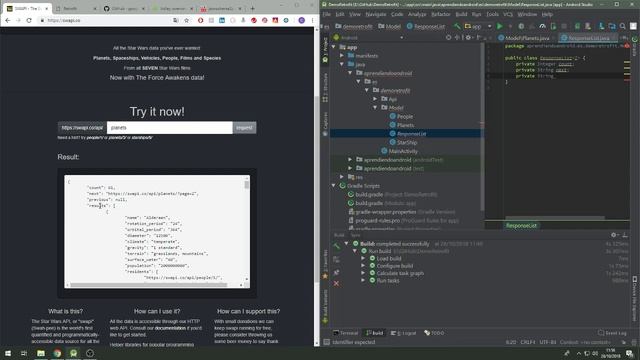Click the red X close icon in build panel
Viewport: 640px width, 360px height.
[x=336, y=283]
